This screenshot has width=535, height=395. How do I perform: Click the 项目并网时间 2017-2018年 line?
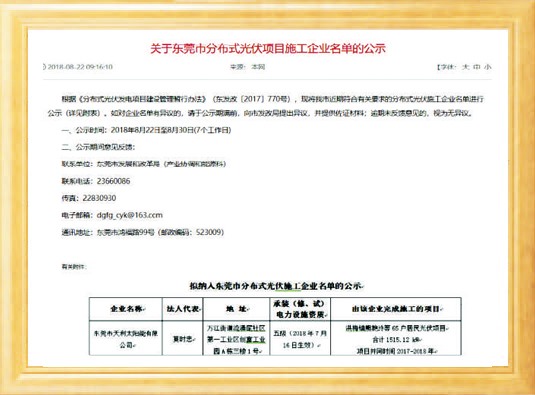point(397,351)
